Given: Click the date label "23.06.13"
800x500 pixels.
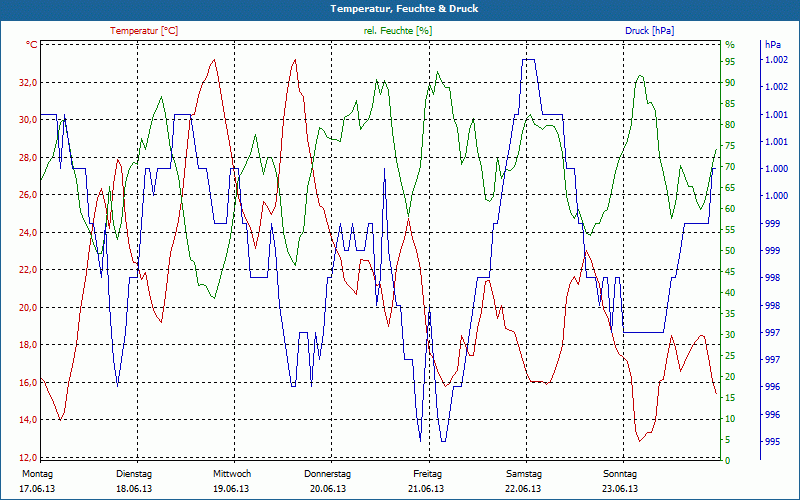Looking at the screenshot, I should (x=620, y=489).
